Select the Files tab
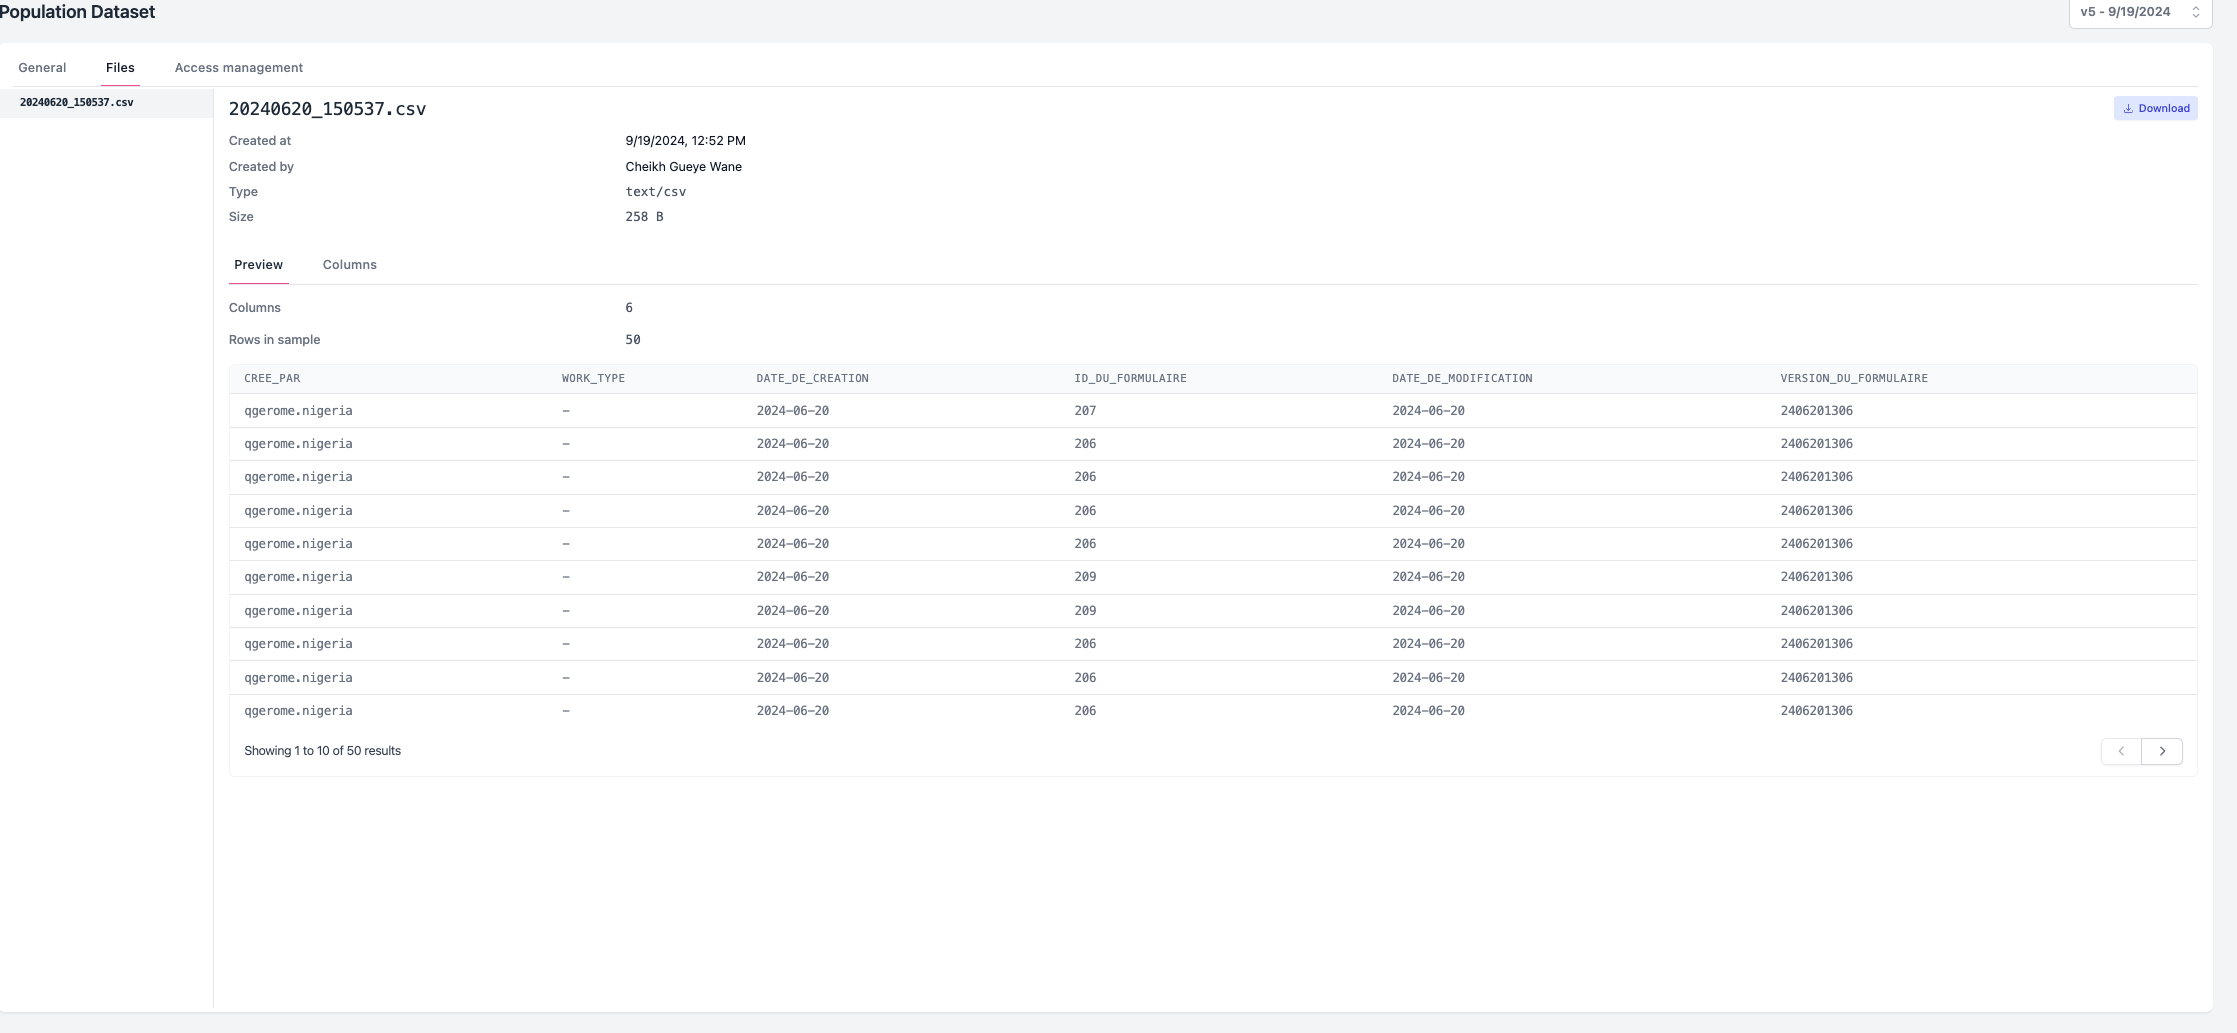Image resolution: width=2237 pixels, height=1033 pixels. pos(120,68)
